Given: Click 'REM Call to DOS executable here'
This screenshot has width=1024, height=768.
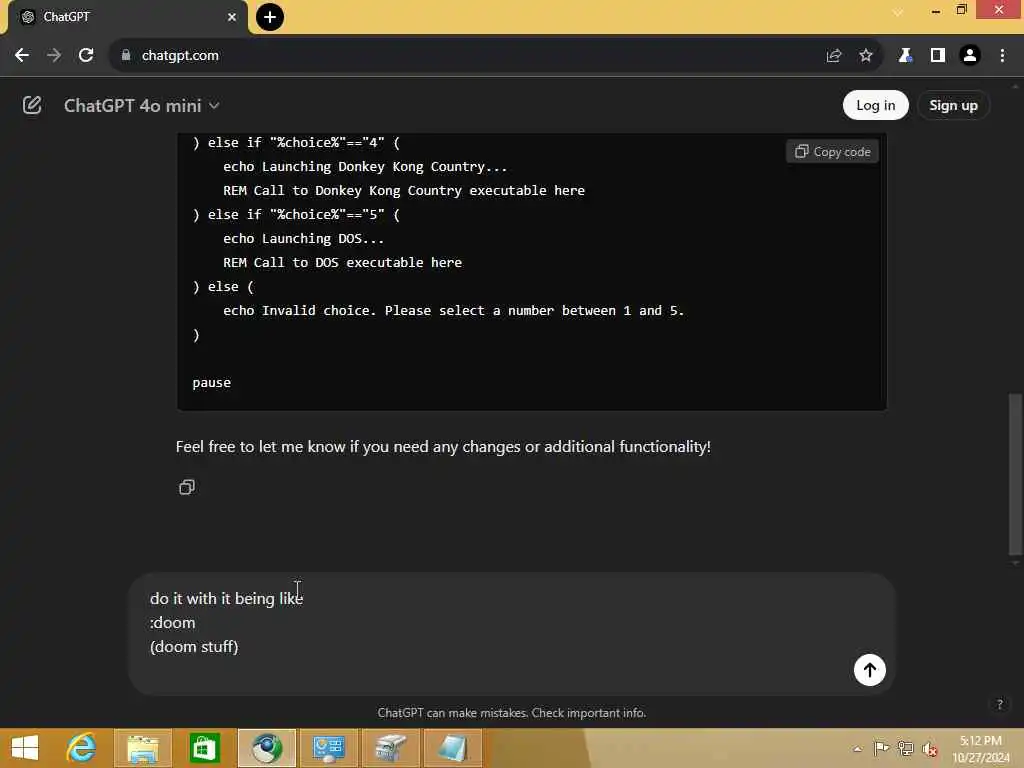Looking at the screenshot, I should pyautogui.click(x=342, y=263).
